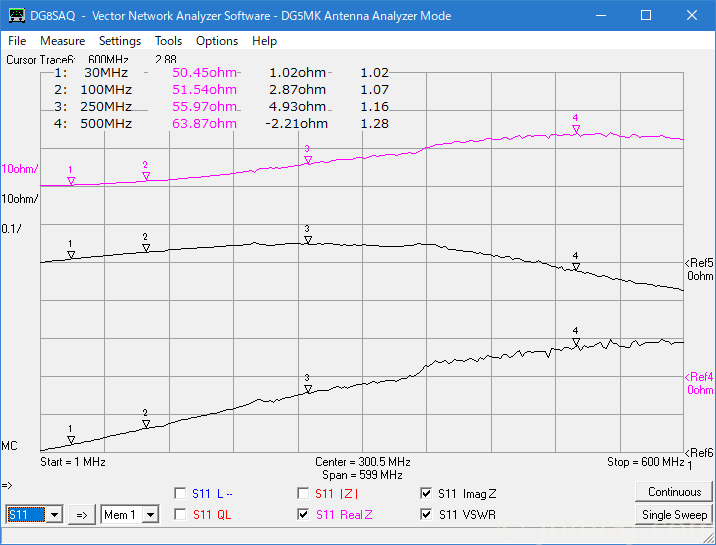
Task: Click the 63.87ohm real impedance value
Action: (205, 123)
